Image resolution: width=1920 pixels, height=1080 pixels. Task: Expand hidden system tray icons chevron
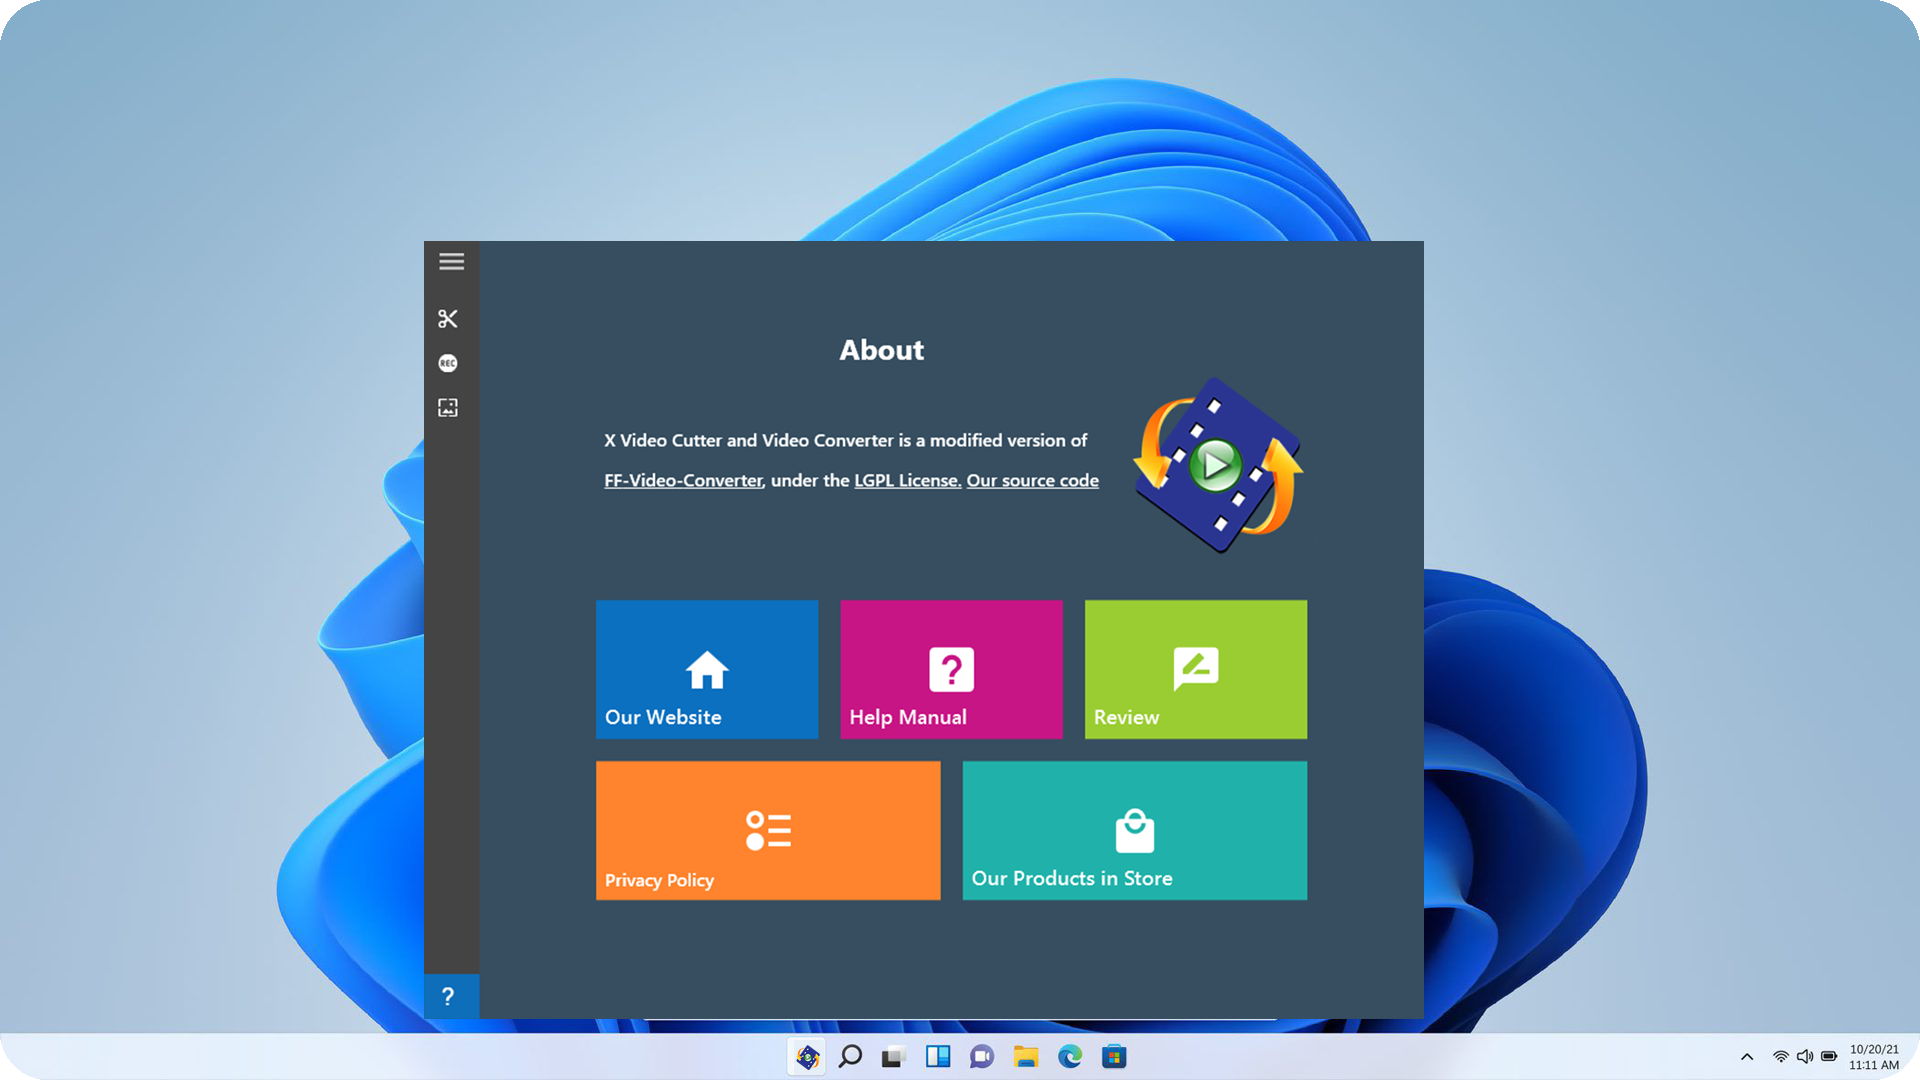[x=1747, y=1057]
